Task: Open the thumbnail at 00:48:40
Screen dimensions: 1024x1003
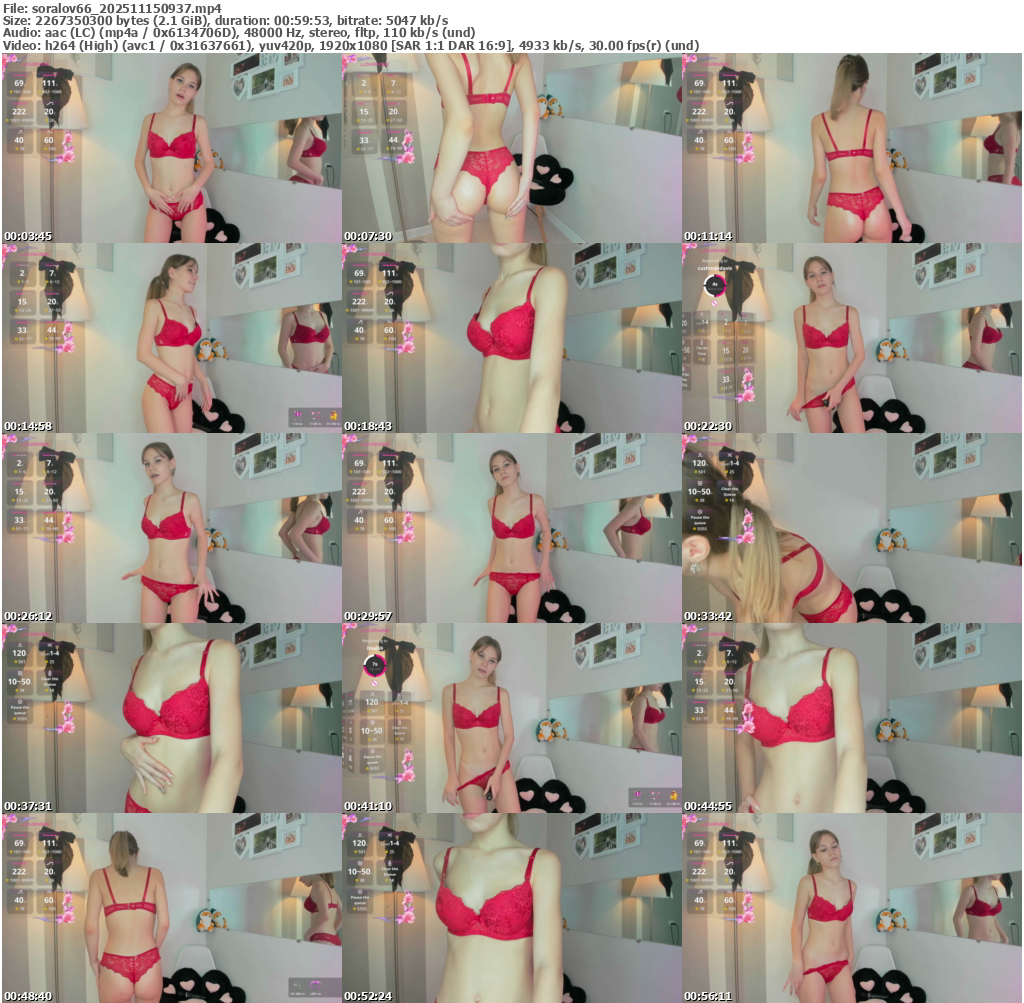Action: pos(171,907)
